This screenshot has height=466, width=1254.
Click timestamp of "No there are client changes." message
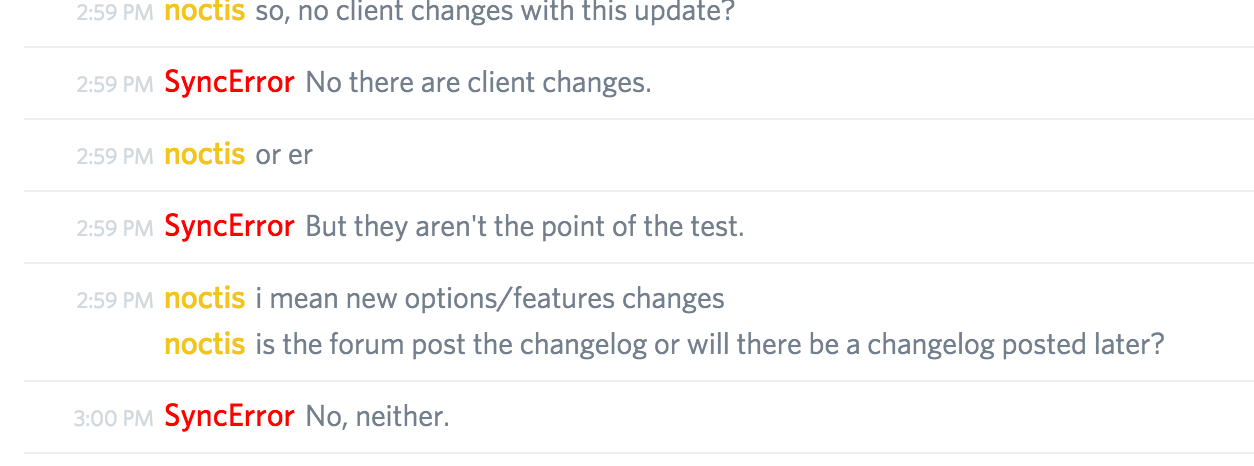[x=114, y=83]
